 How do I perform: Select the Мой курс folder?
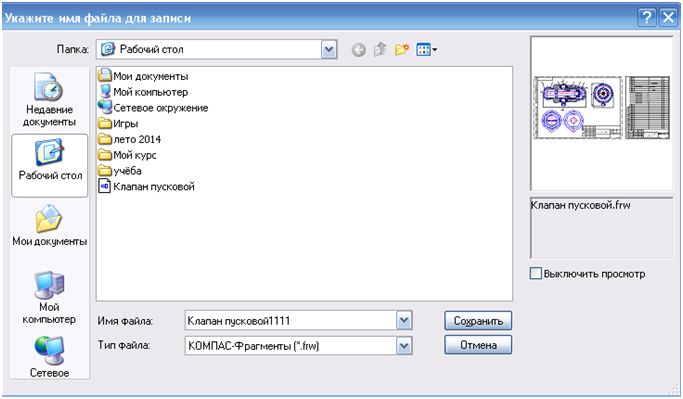[x=127, y=155]
